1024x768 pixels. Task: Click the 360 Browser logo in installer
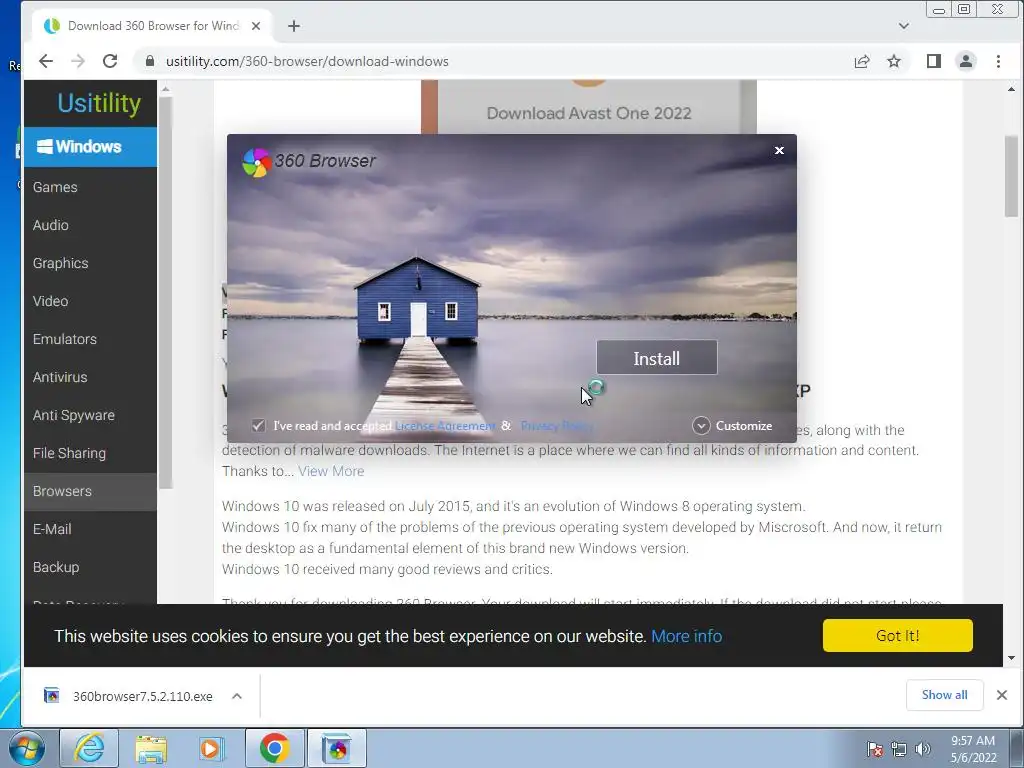click(x=256, y=162)
